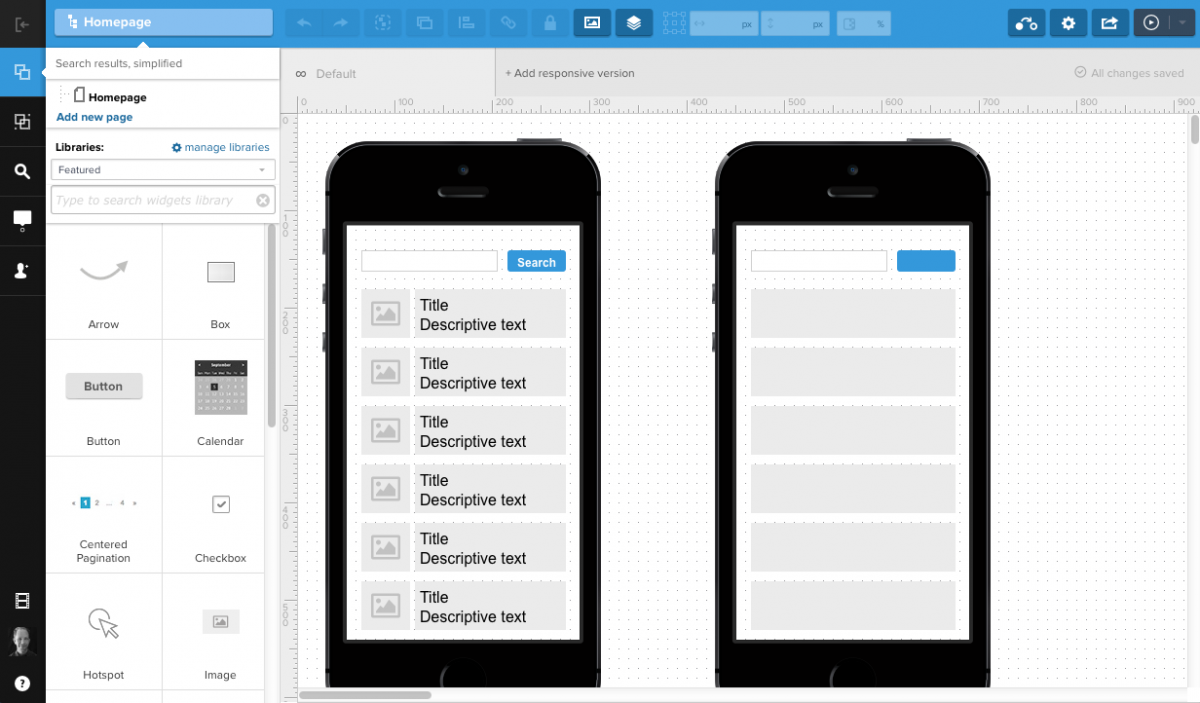Open the Layers panel from the toolbar
This screenshot has width=1200, height=703.
[x=633, y=23]
